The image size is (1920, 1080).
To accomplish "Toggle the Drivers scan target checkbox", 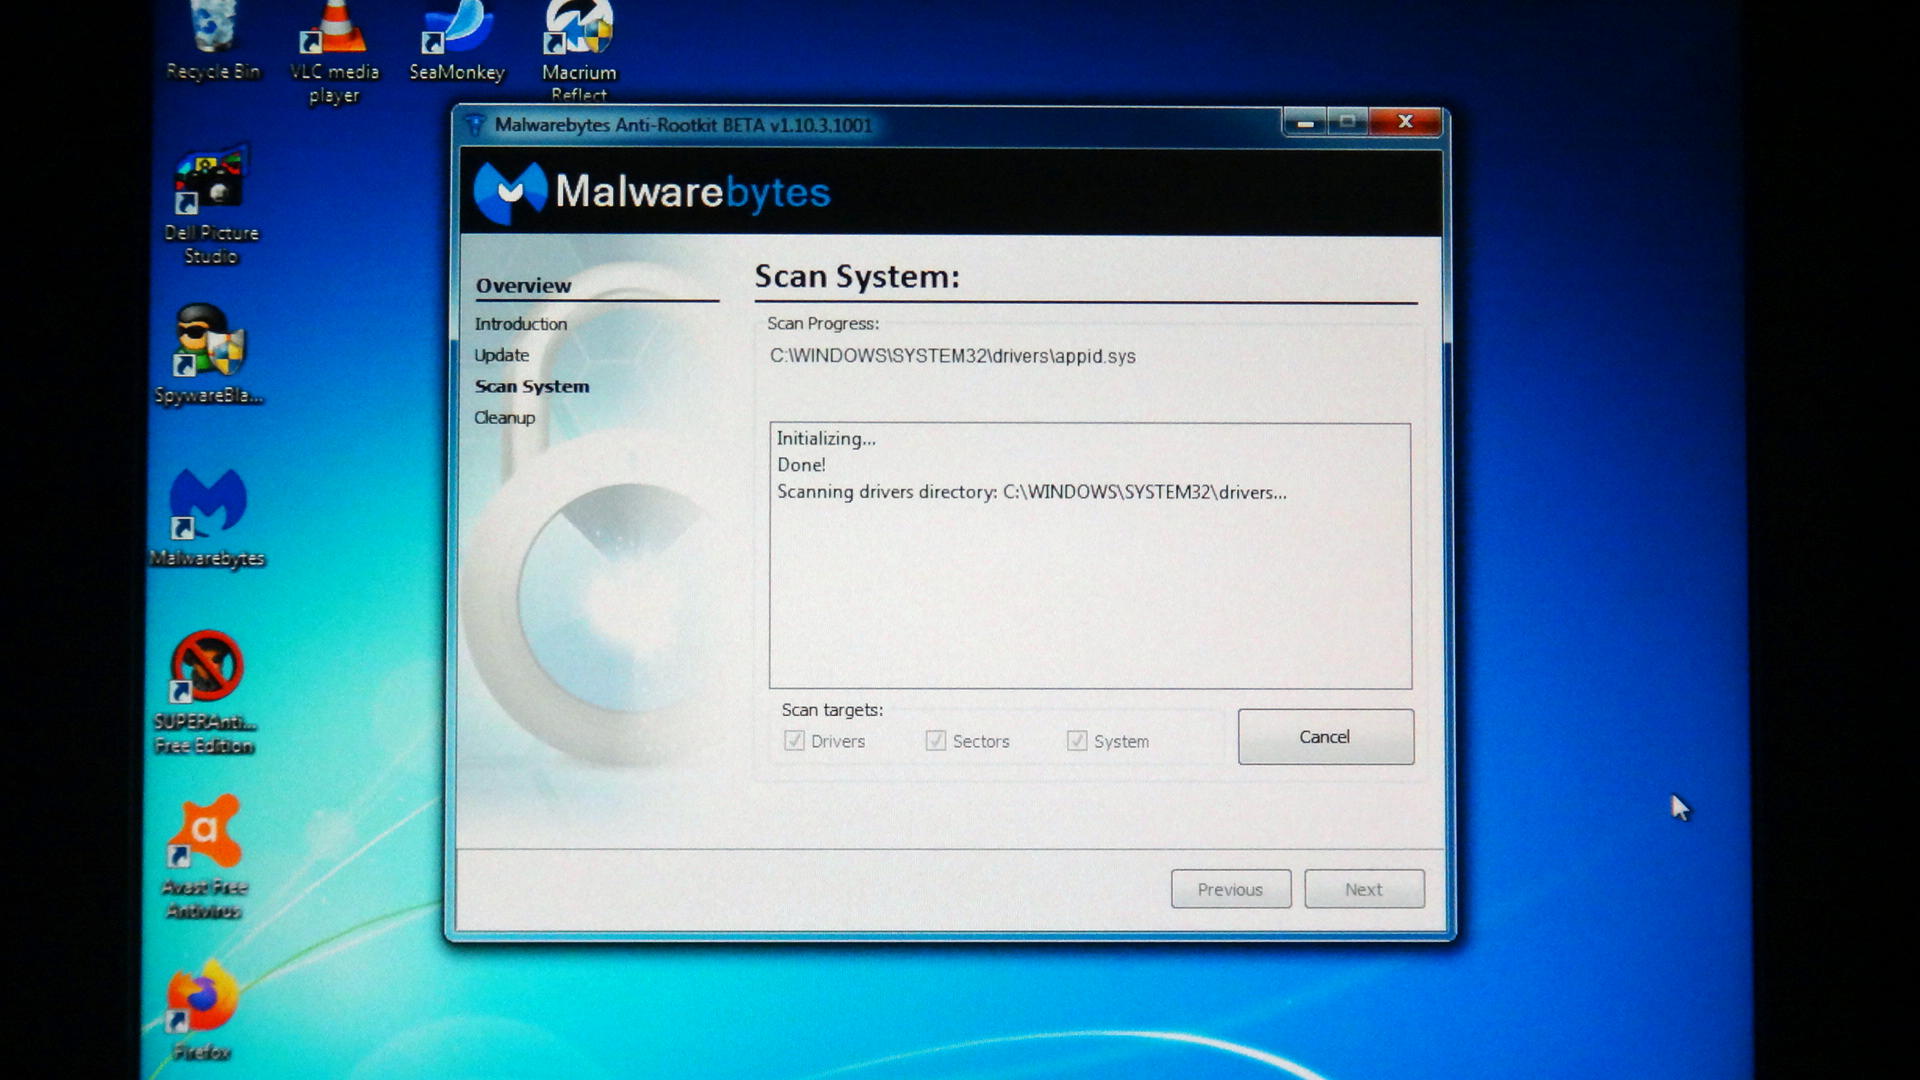I will click(x=794, y=741).
